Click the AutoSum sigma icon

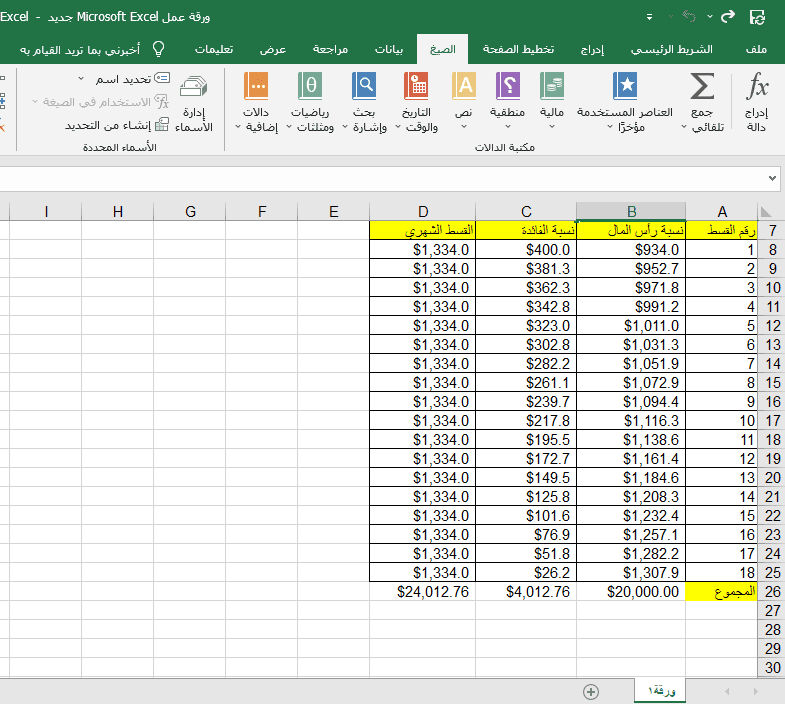coord(702,86)
